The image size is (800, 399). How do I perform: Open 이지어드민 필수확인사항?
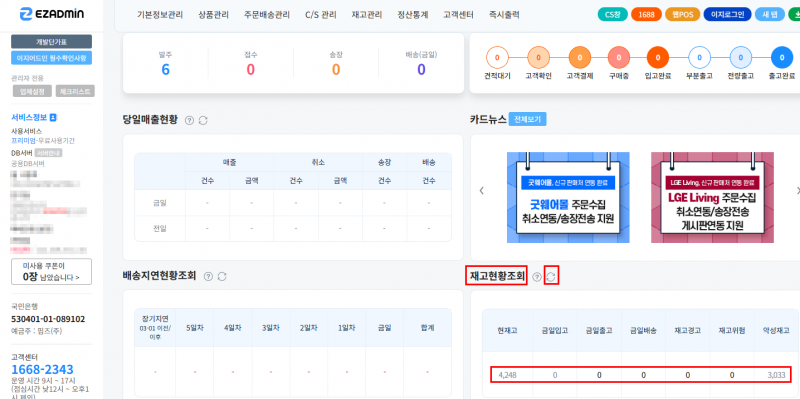[x=52, y=58]
